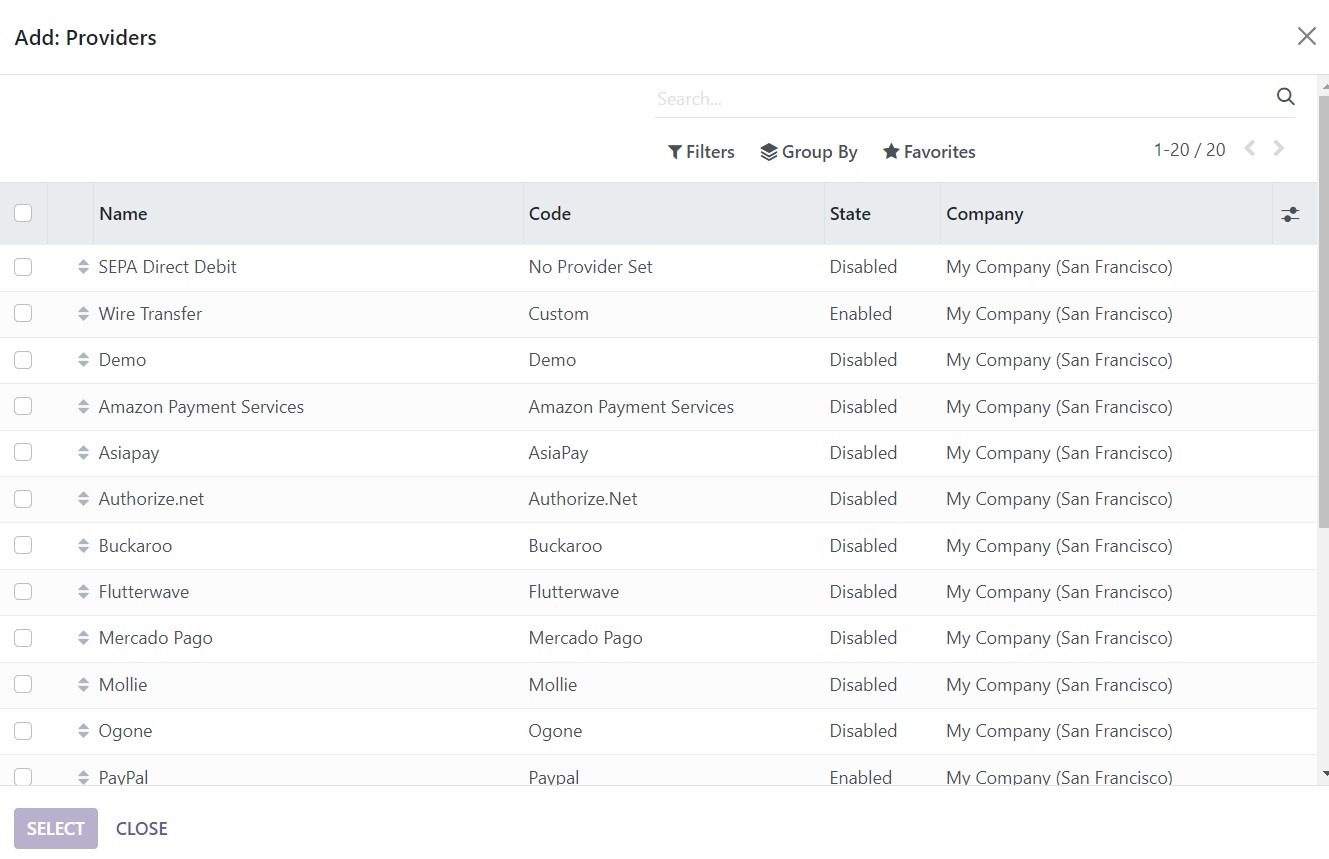1329x859 pixels.
Task: Open the Favorites dropdown
Action: [929, 152]
